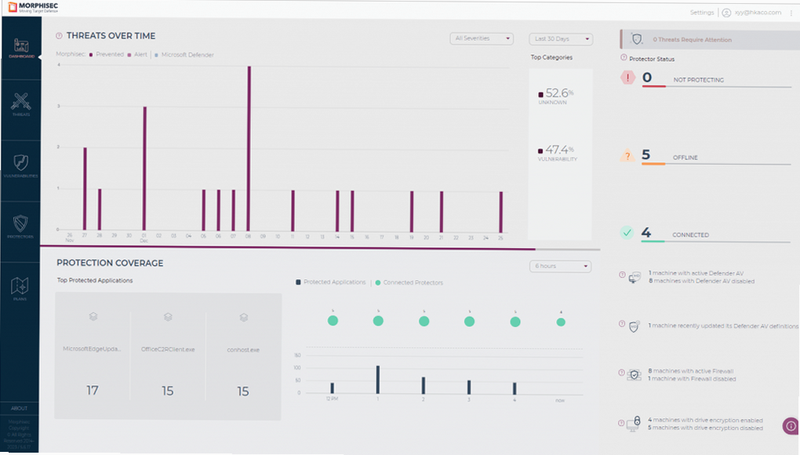The width and height of the screenshot is (800, 455).
Task: Click the drive encryption lock icon
Action: (x=634, y=423)
